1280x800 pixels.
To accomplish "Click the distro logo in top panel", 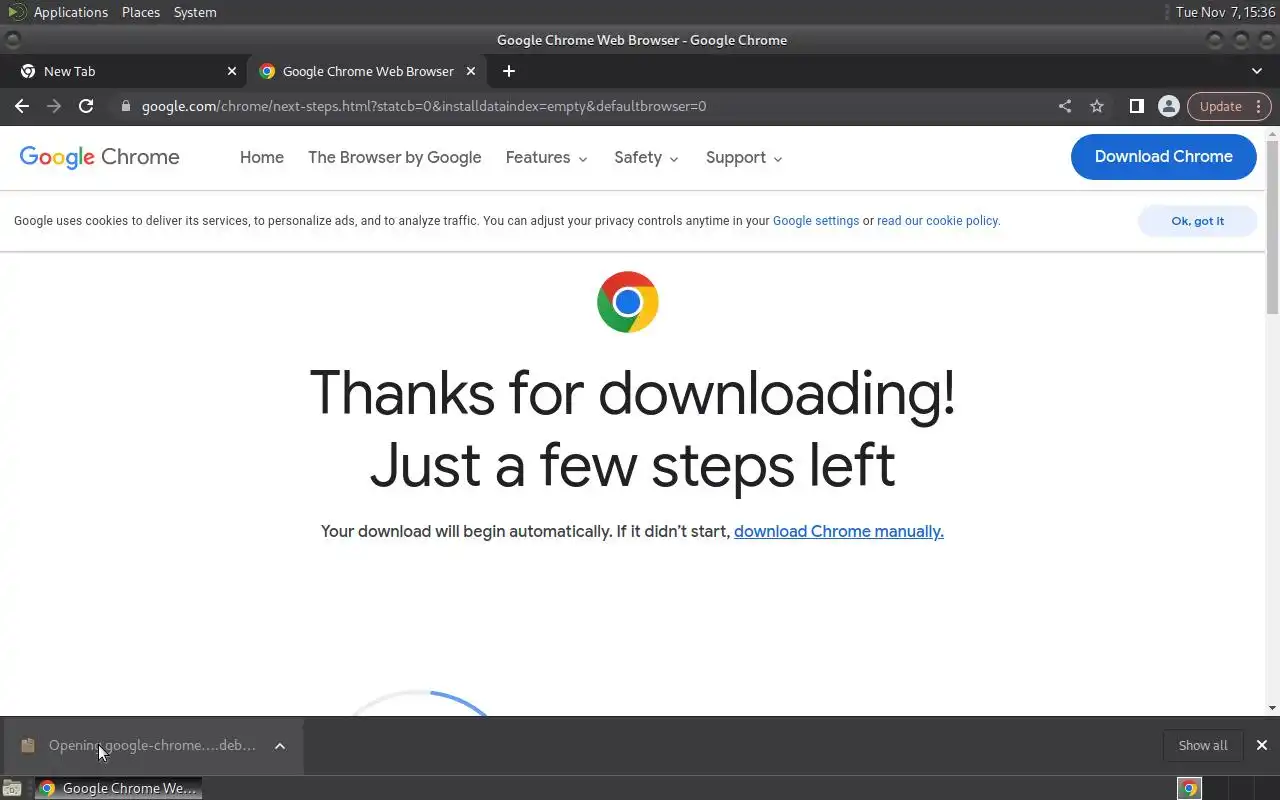I will 16,12.
